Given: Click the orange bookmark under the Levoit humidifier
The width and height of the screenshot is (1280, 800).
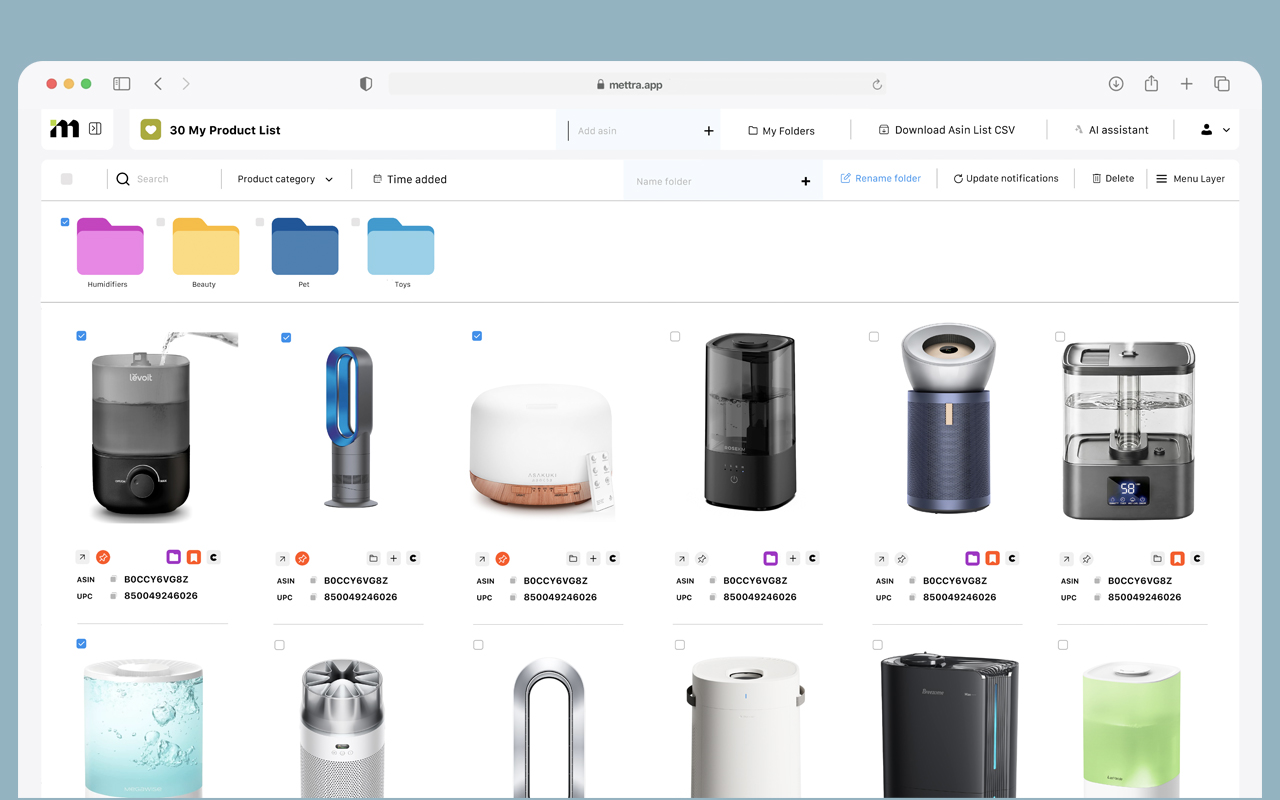Looking at the screenshot, I should pyautogui.click(x=193, y=558).
